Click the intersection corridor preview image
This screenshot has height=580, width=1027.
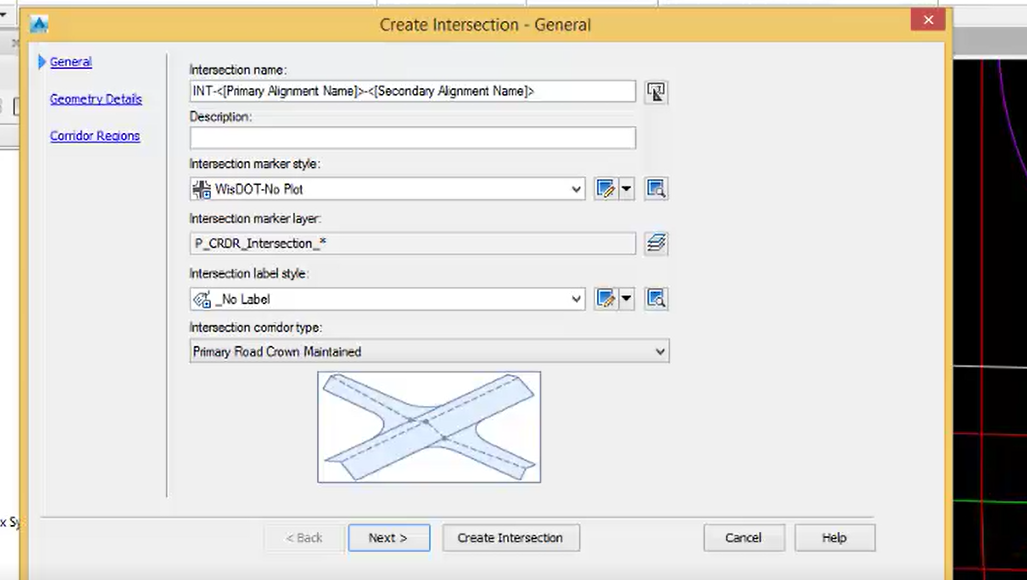click(429, 427)
